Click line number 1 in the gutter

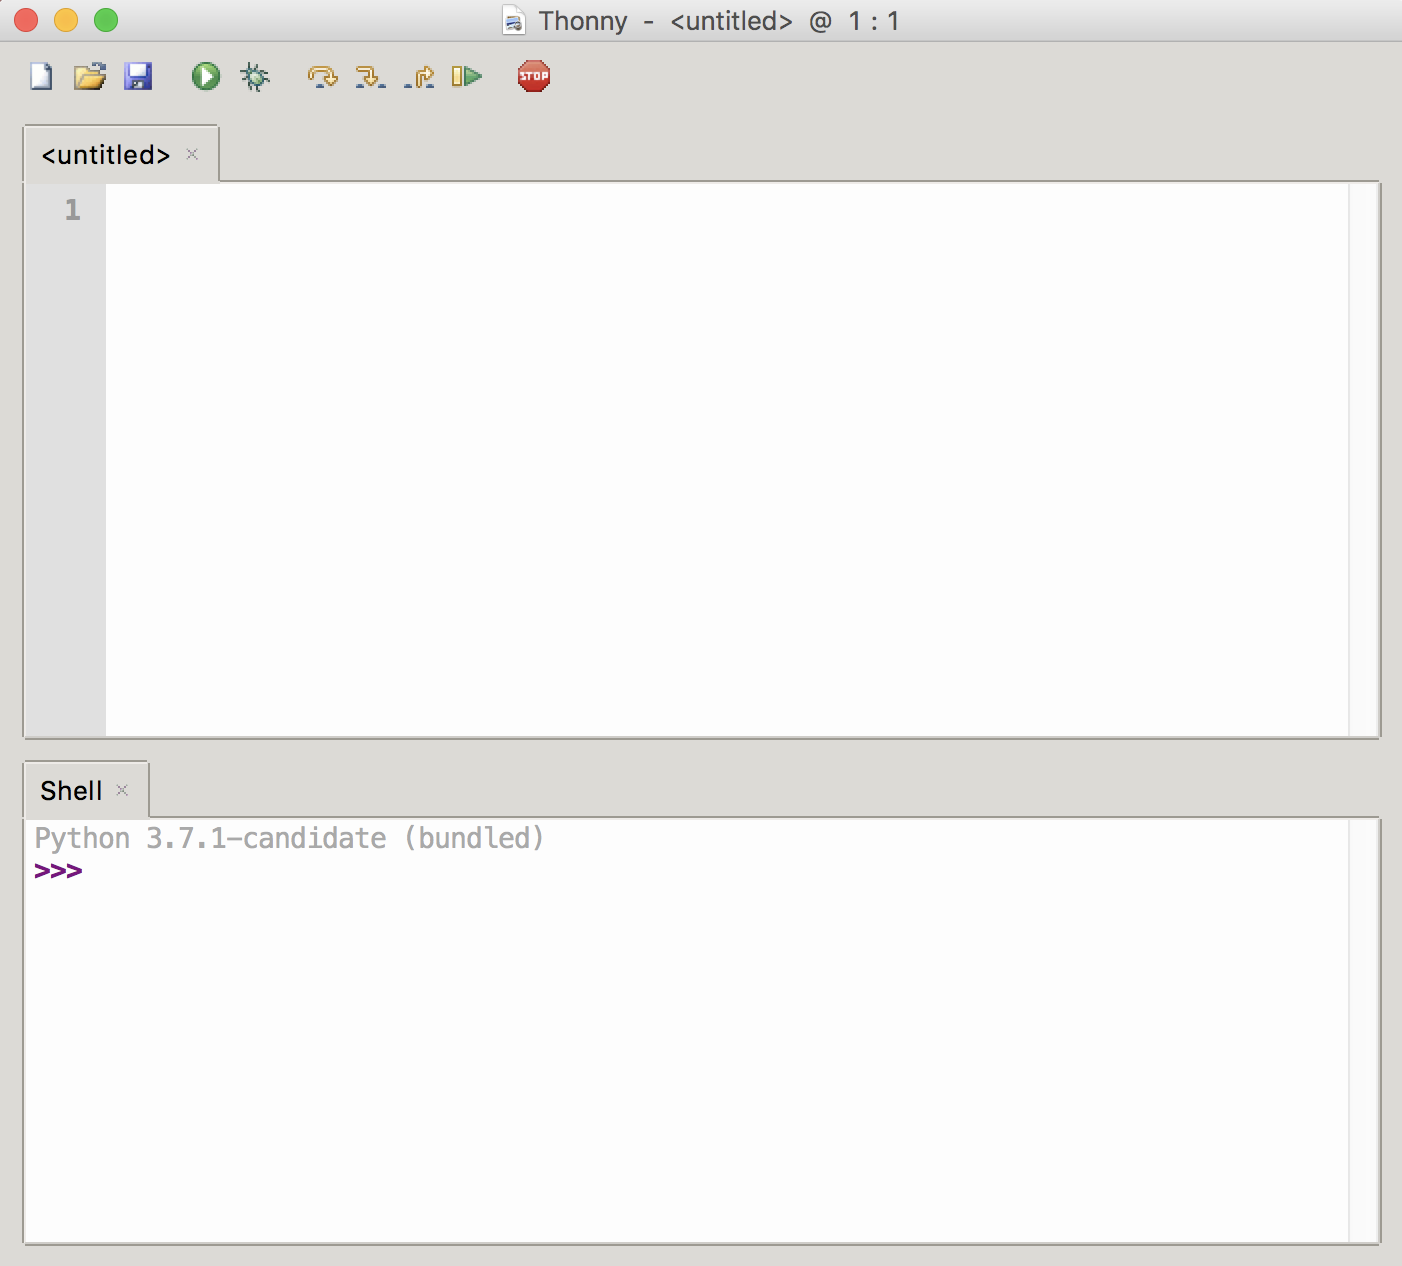[x=72, y=210]
